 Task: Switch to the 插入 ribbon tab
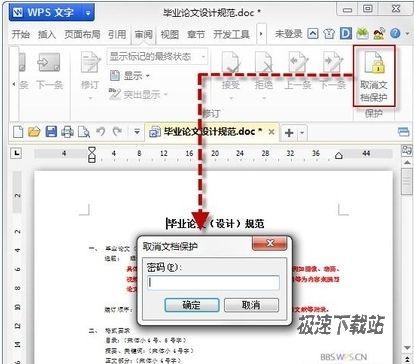pos(47,34)
